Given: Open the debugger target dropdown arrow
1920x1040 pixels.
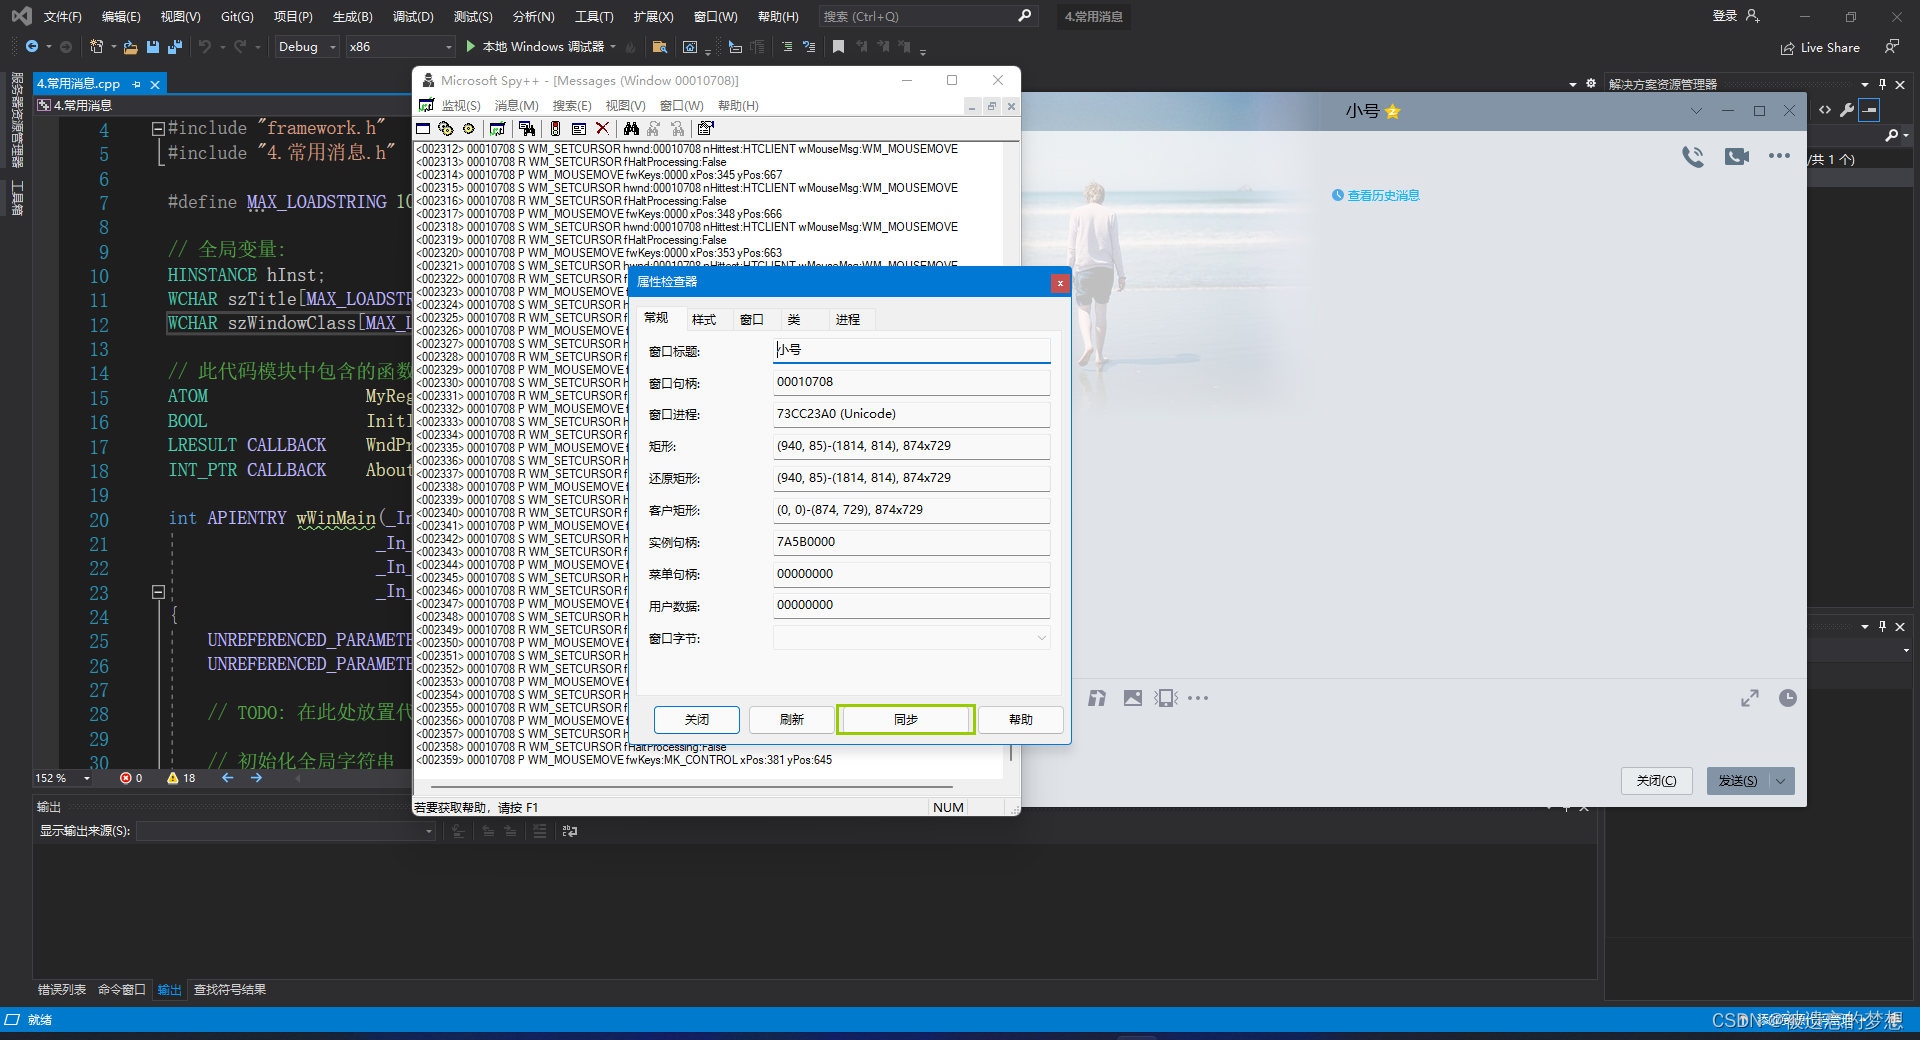Looking at the screenshot, I should point(613,47).
